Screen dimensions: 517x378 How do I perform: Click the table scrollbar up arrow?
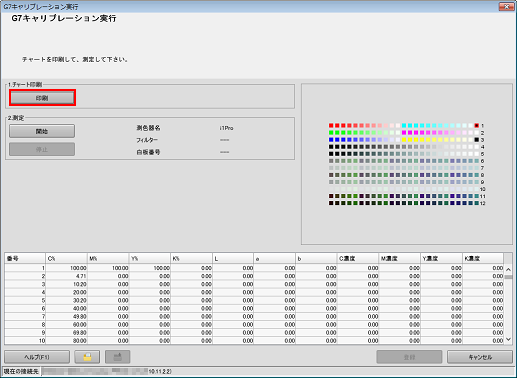pyautogui.click(x=508, y=269)
